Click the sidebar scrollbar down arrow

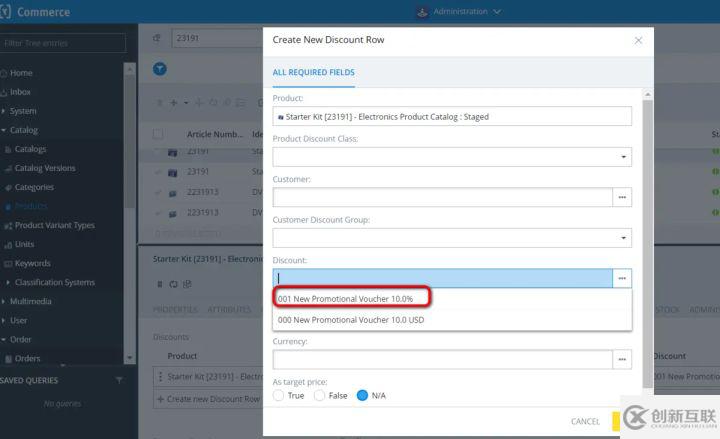(x=129, y=357)
